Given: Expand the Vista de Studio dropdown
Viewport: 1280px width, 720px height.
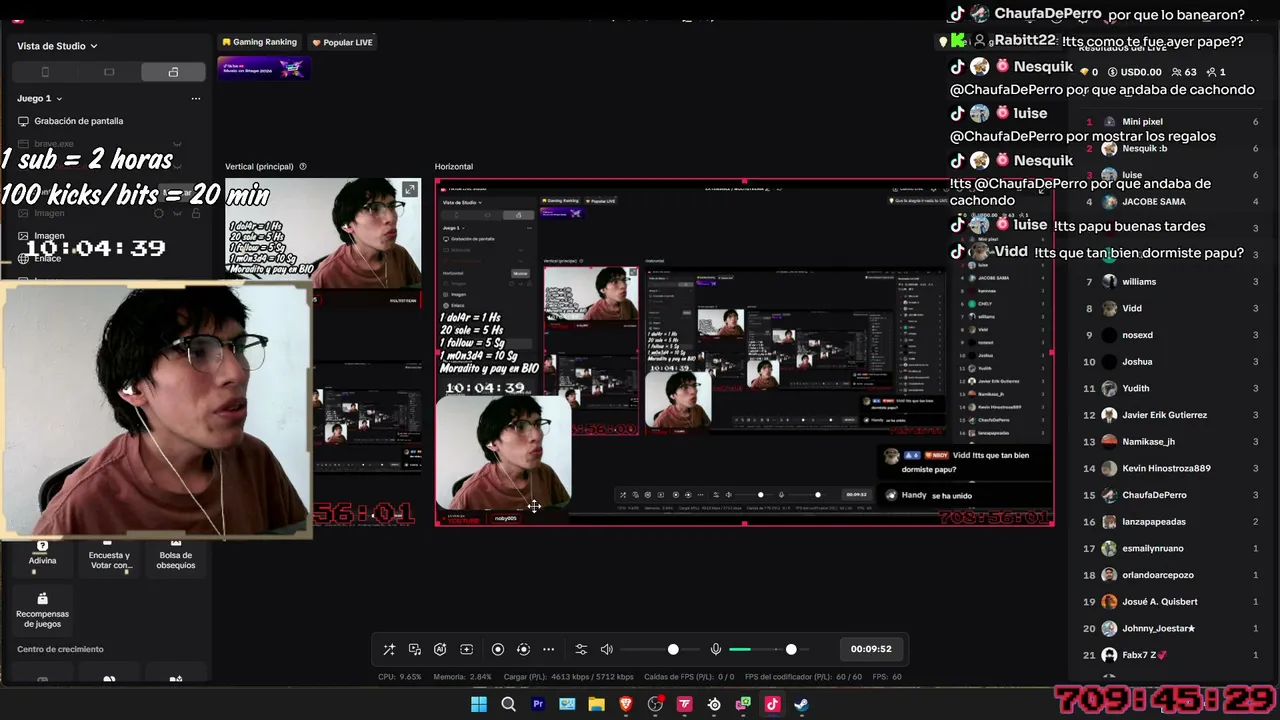Looking at the screenshot, I should [57, 46].
